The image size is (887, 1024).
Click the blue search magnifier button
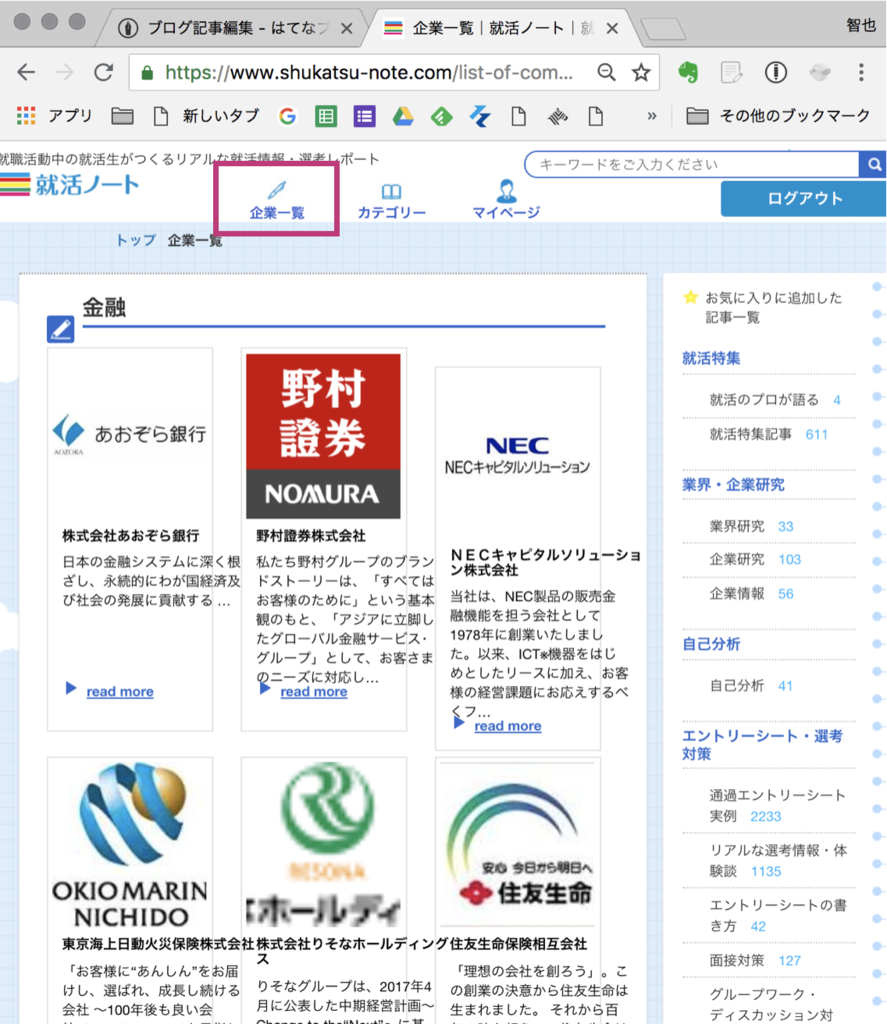coord(873,164)
